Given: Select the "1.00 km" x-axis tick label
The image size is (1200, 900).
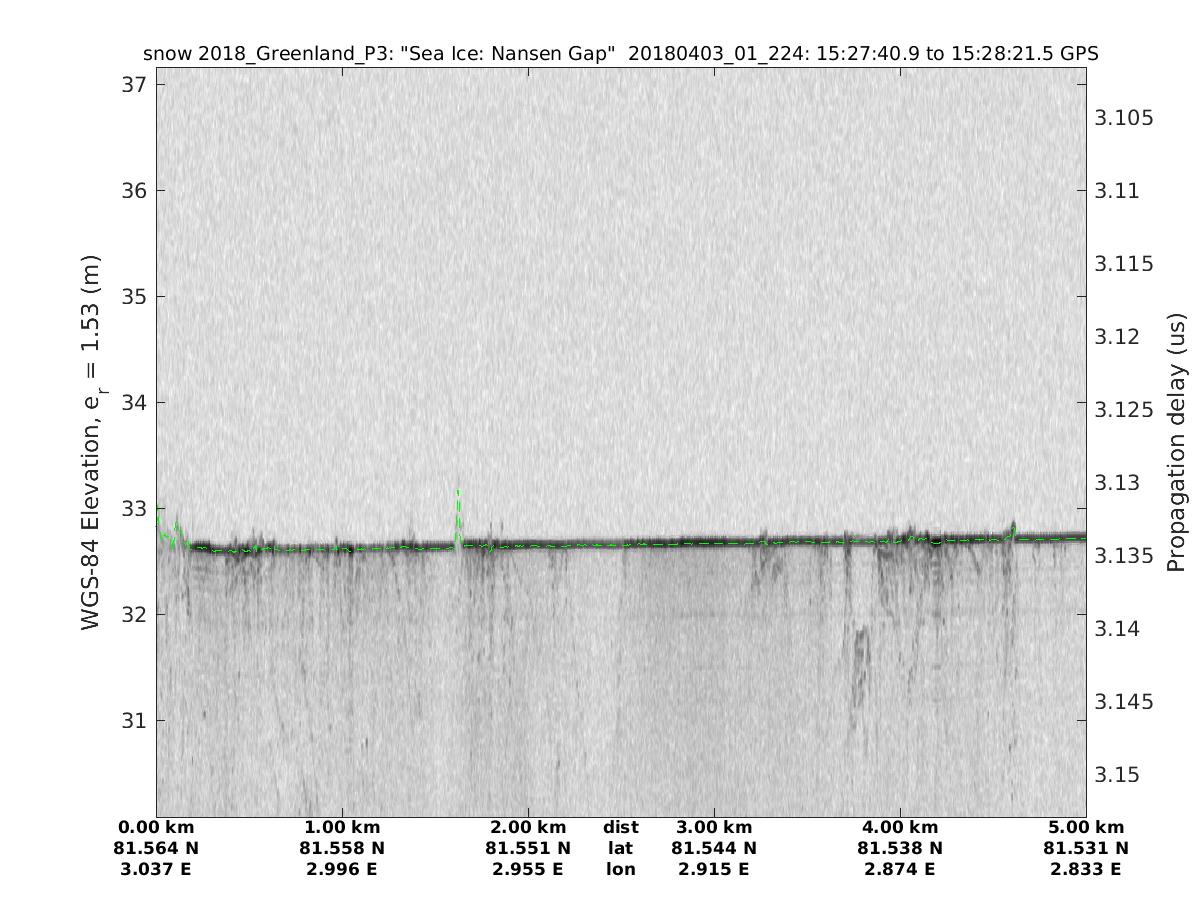Looking at the screenshot, I should [x=342, y=828].
